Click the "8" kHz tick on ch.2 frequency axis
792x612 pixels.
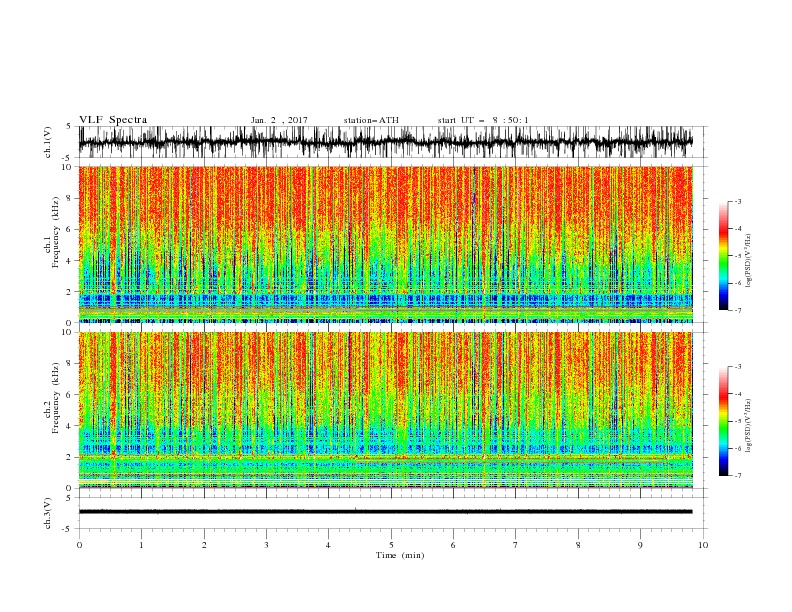pyautogui.click(x=70, y=364)
